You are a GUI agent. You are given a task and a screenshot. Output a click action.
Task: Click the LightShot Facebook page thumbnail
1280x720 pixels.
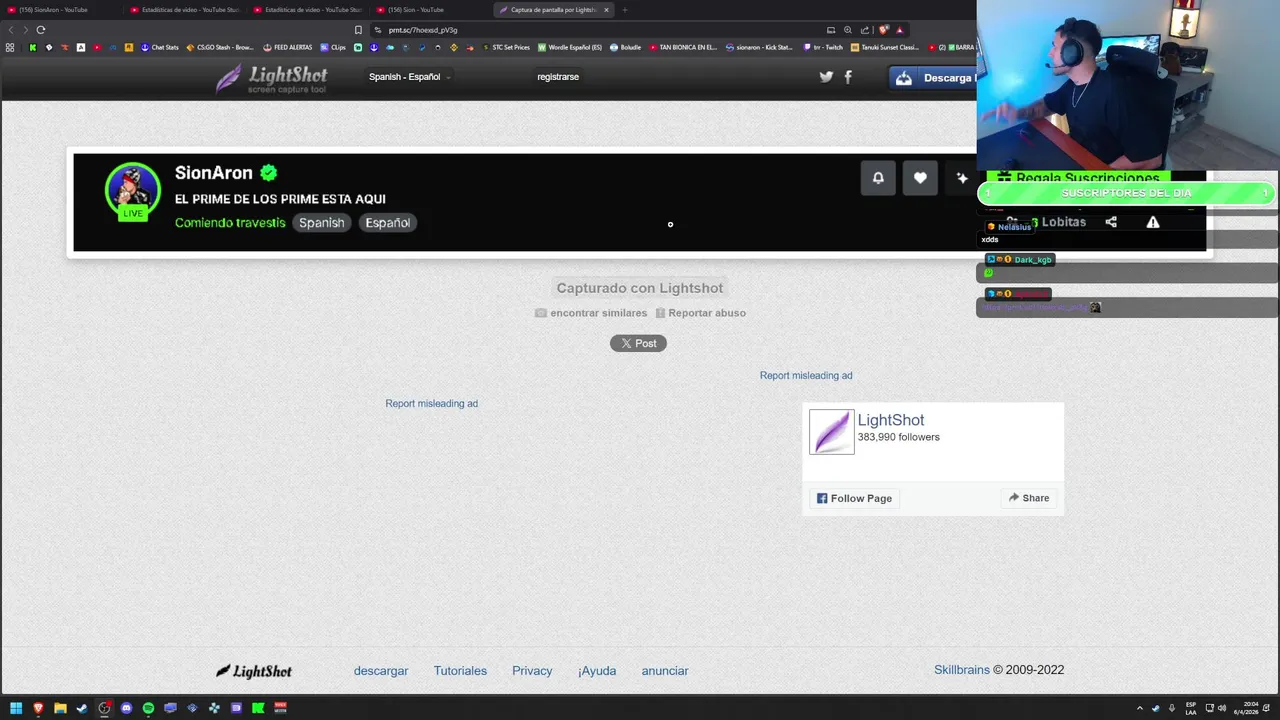[832, 432]
